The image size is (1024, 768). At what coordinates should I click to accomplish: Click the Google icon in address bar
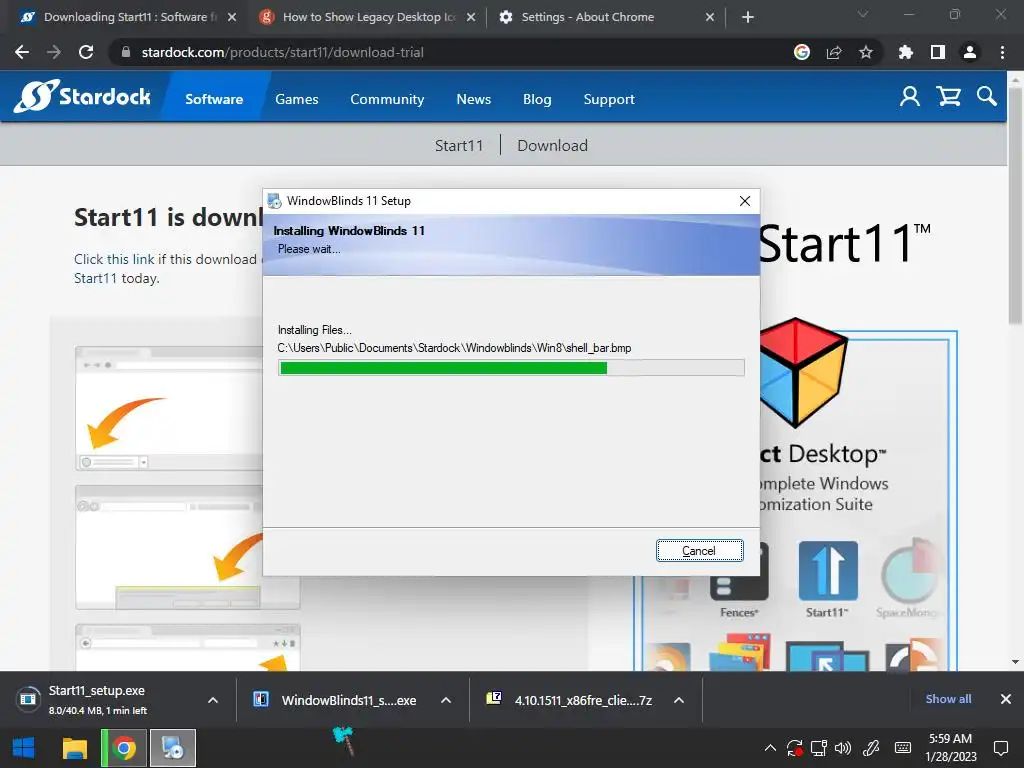point(802,52)
